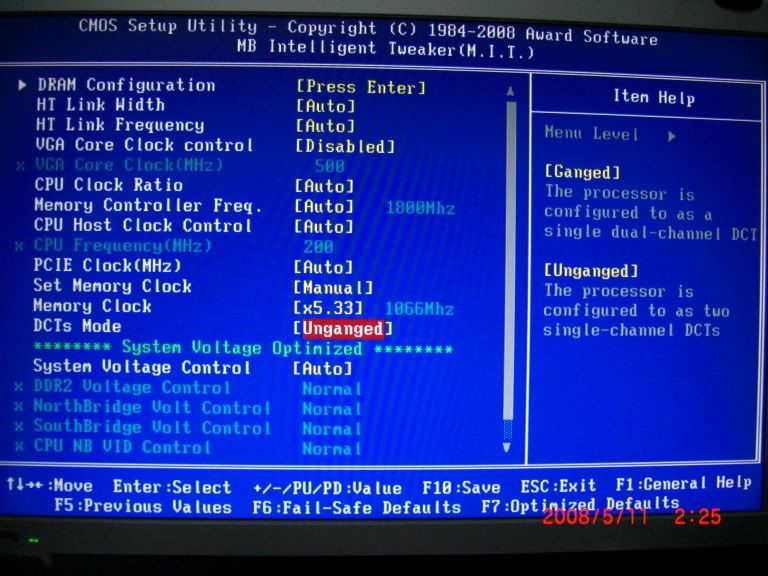The width and height of the screenshot is (768, 576).
Task: Click the disabled x marker beside CPU Frequency
Action: tap(19, 246)
